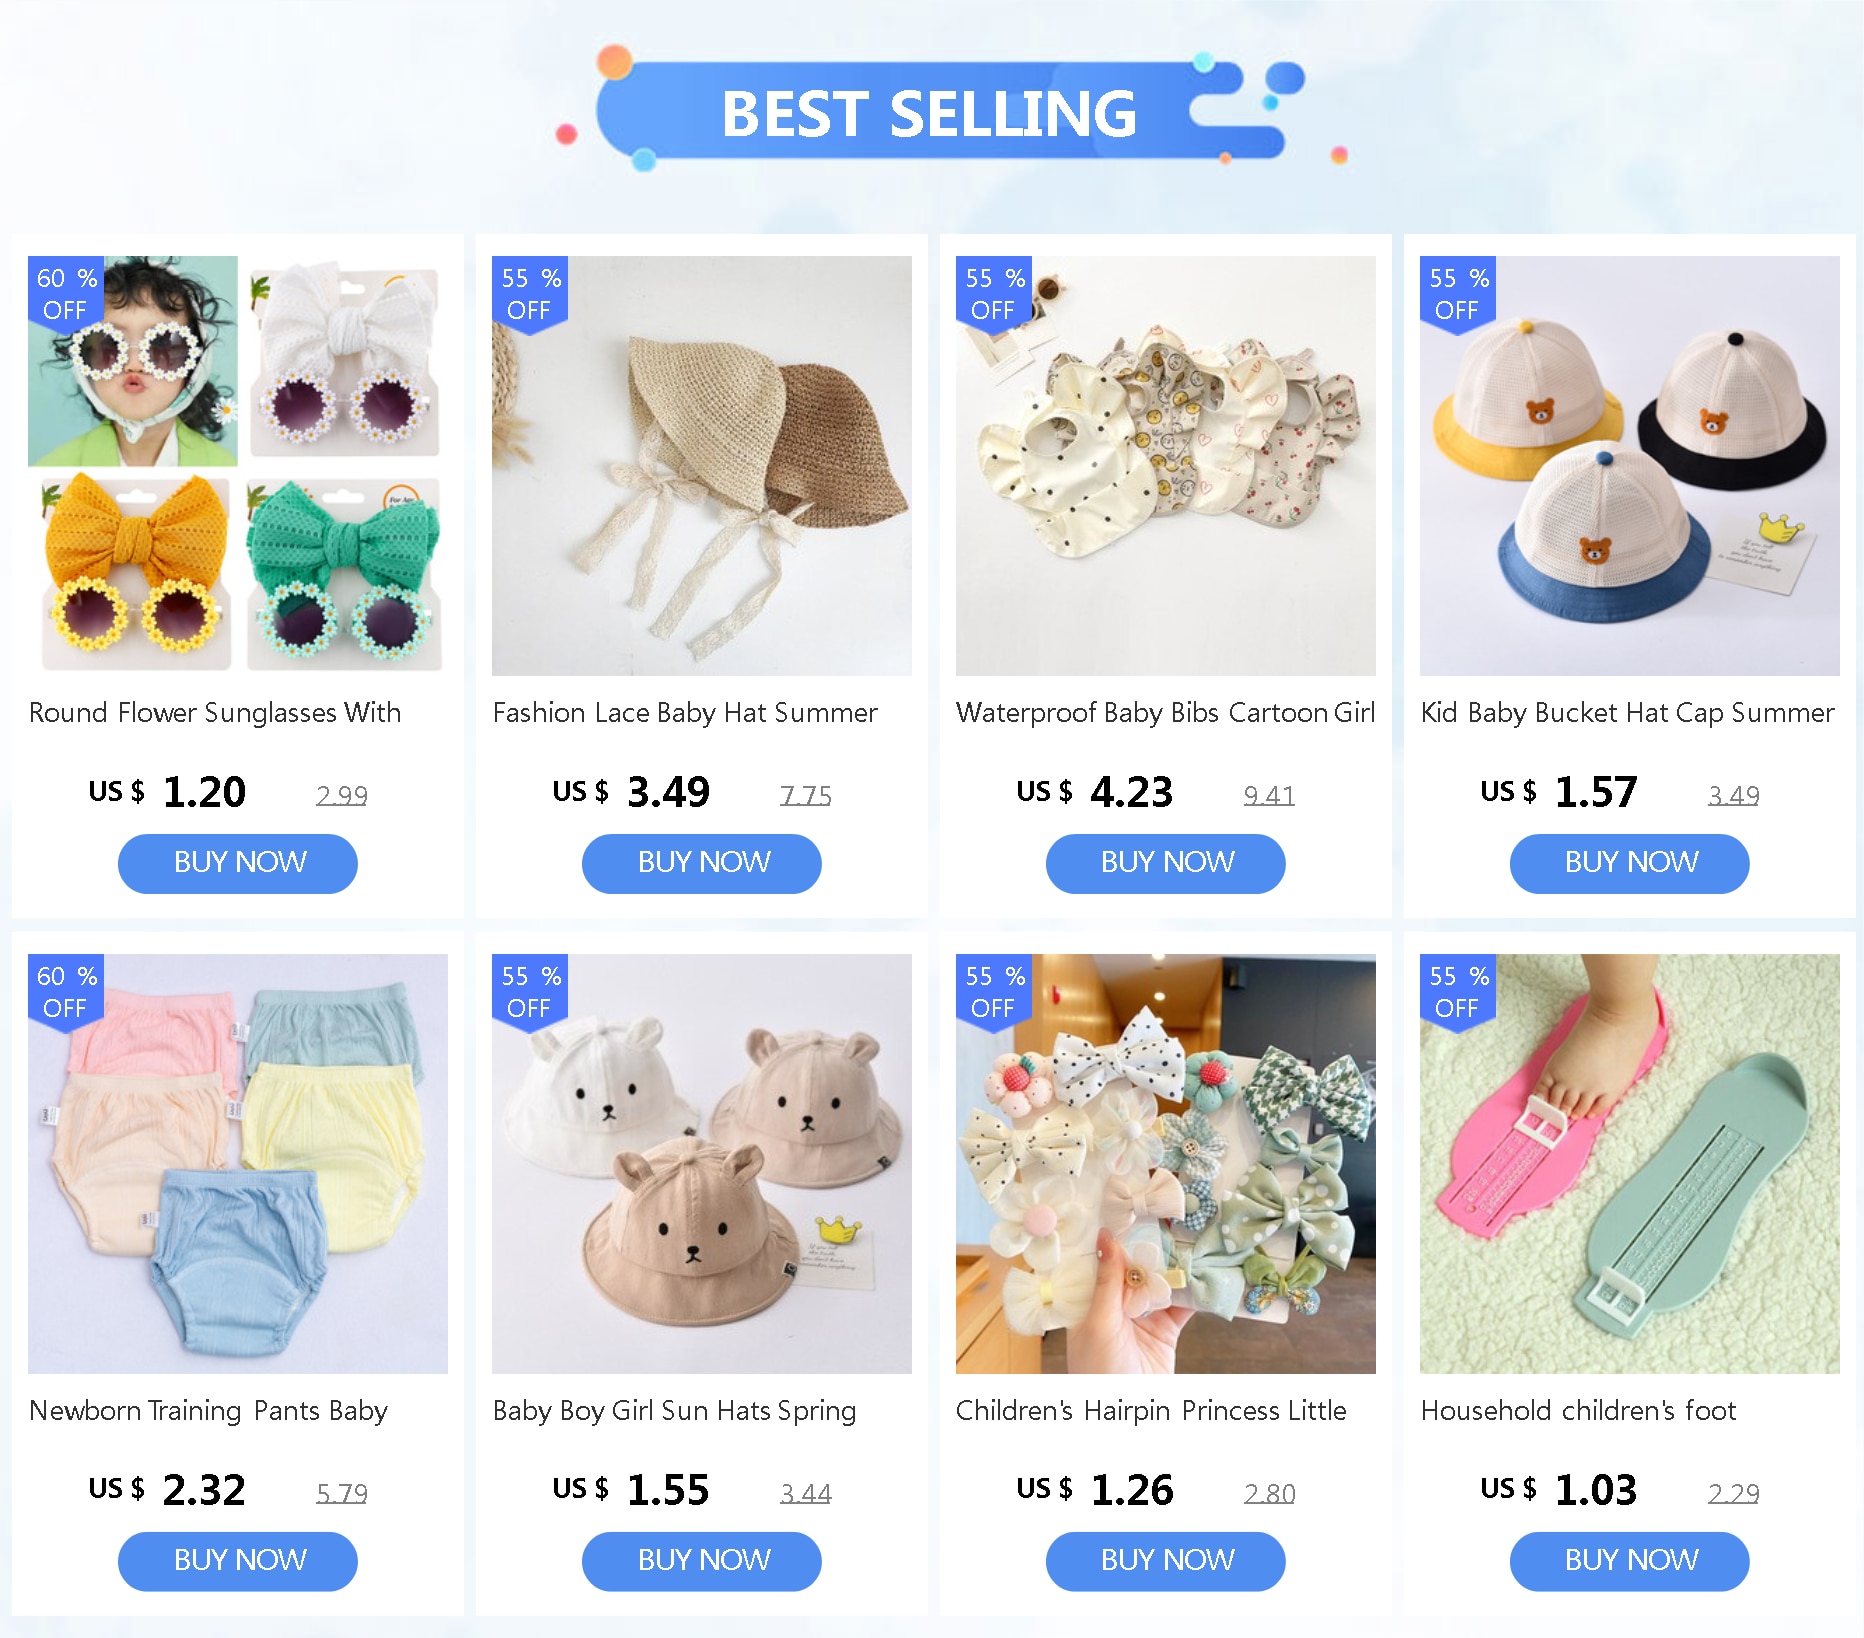Open the Waterproof Baby Bibs Cartoon Girl title
Image resolution: width=1864 pixels, height=1638 pixels.
[x=1166, y=713]
